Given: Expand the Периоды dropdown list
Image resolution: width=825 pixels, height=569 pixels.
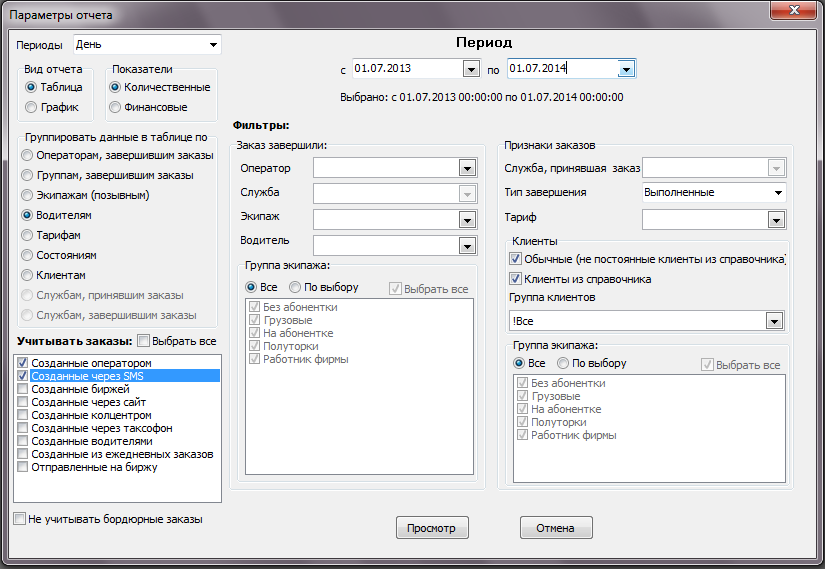Looking at the screenshot, I should click(x=214, y=45).
